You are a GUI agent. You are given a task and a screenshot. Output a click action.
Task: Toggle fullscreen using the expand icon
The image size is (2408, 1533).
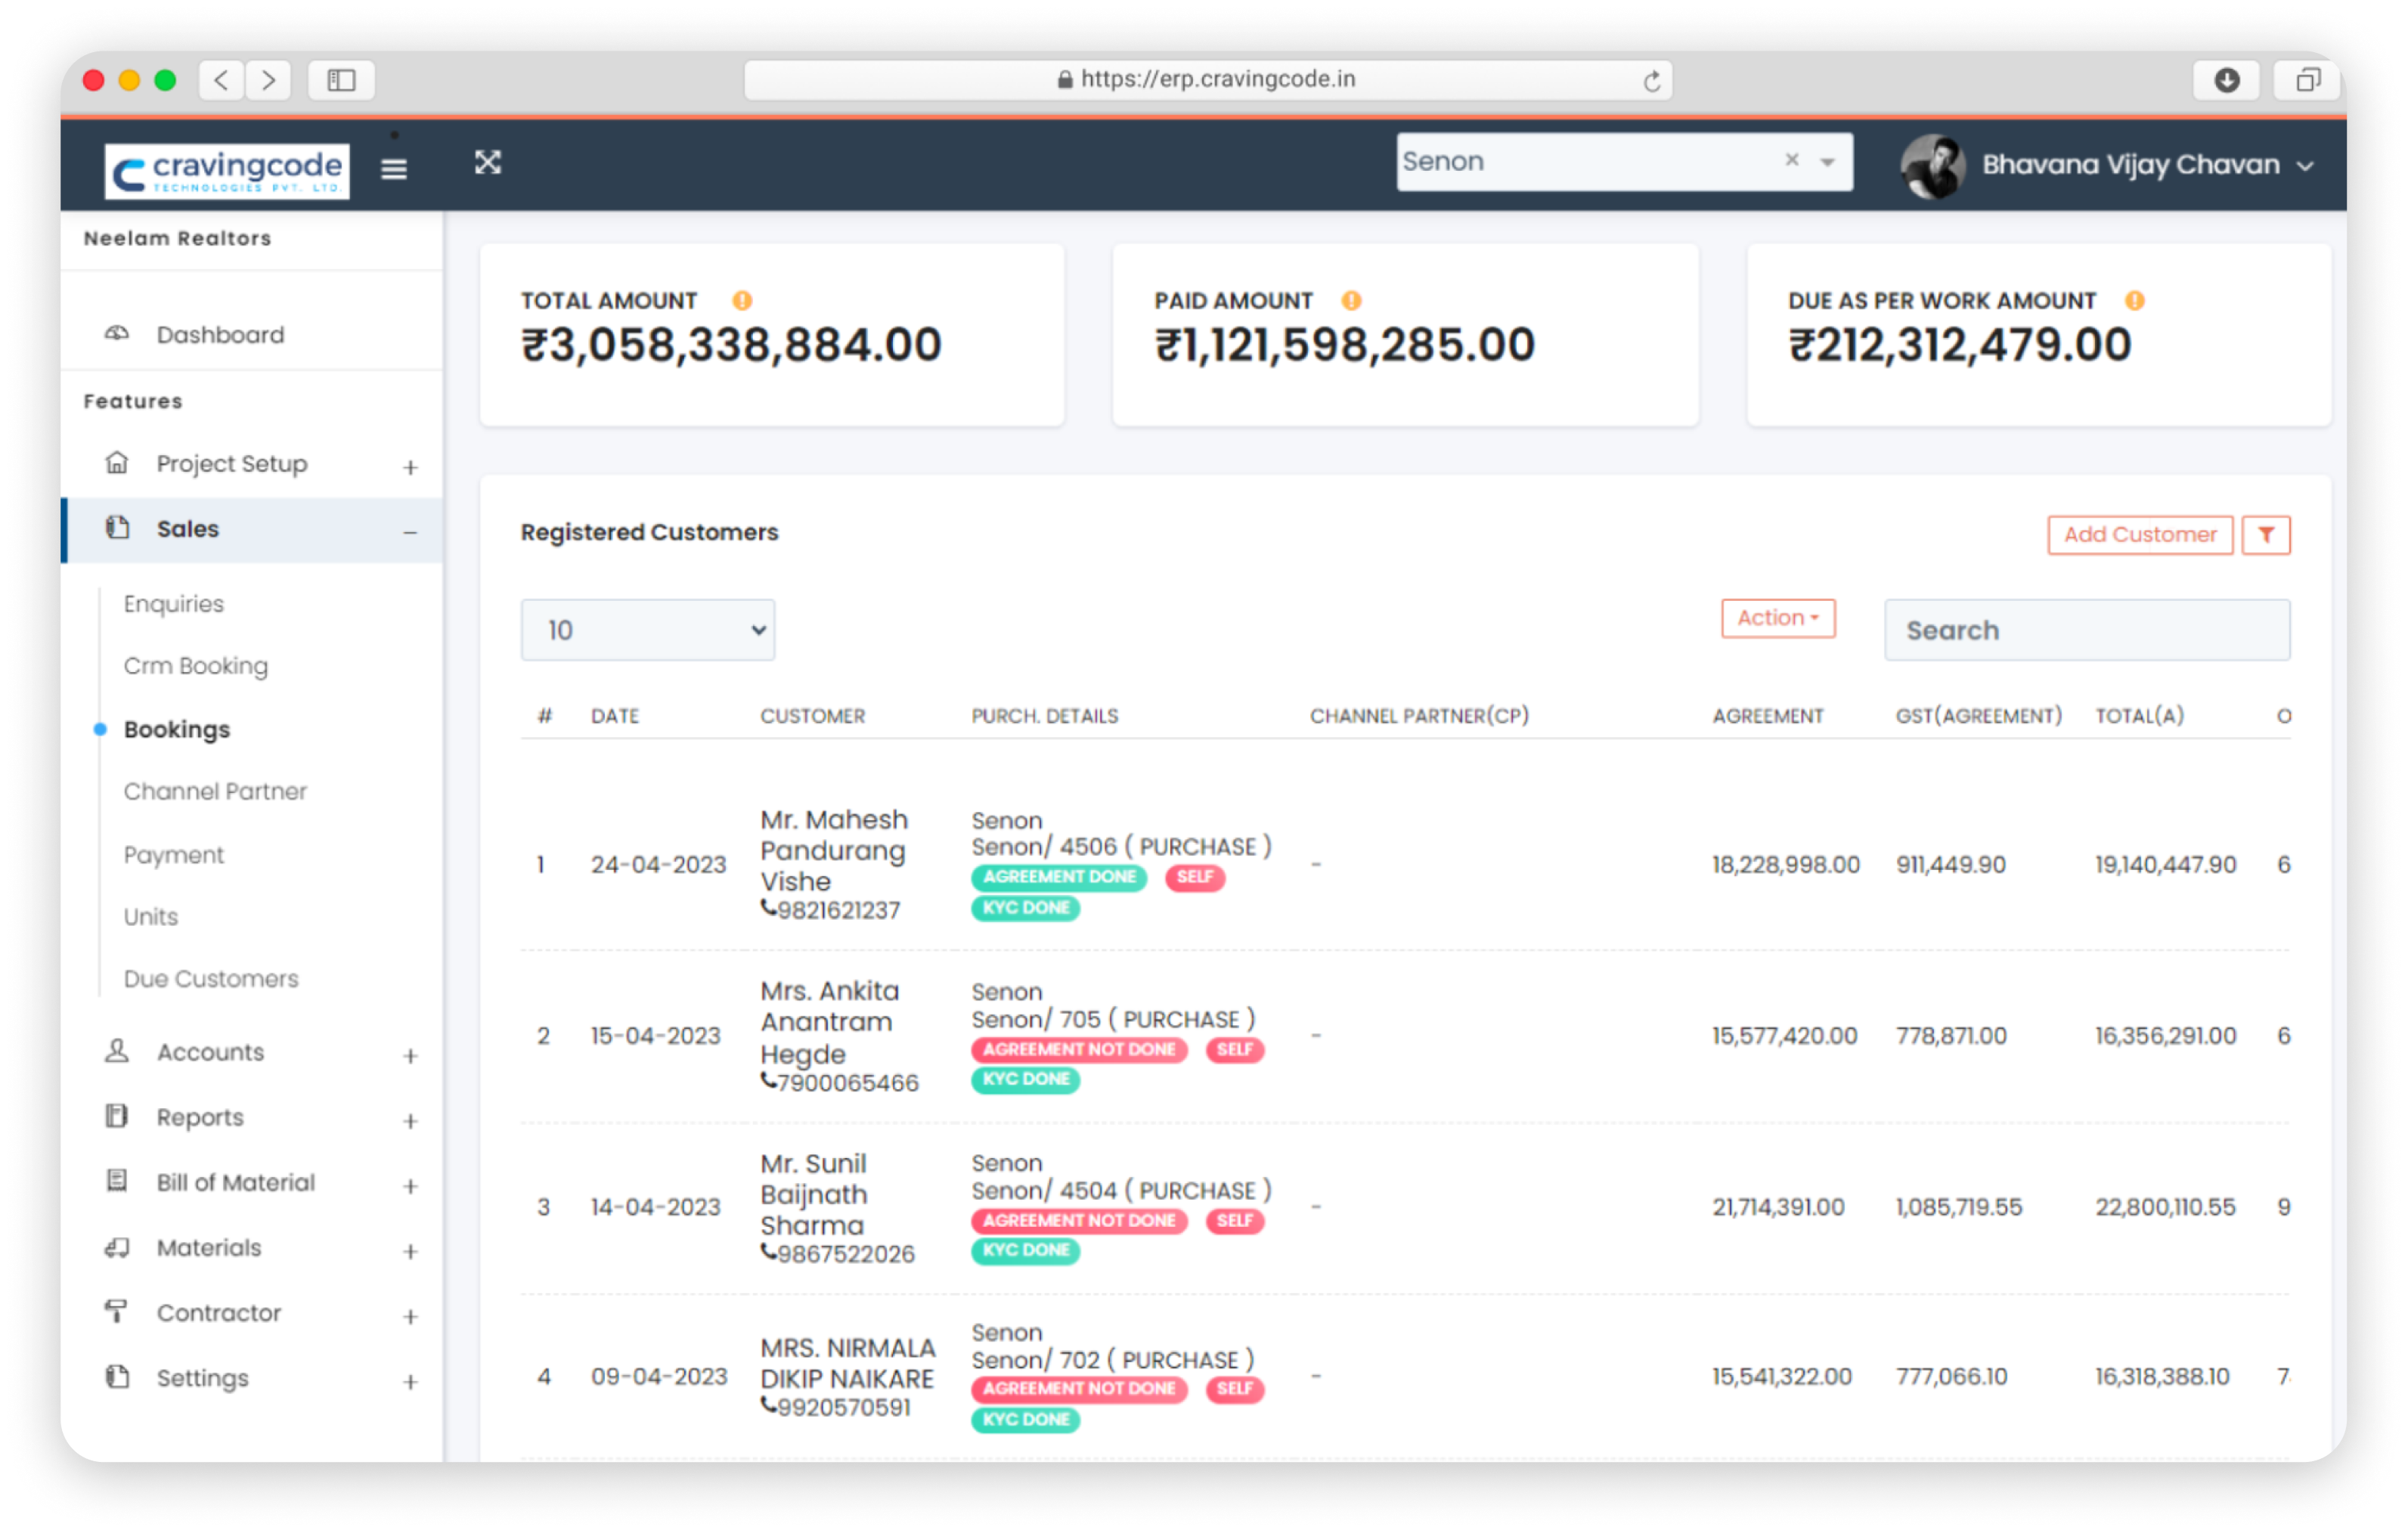pyautogui.click(x=487, y=163)
